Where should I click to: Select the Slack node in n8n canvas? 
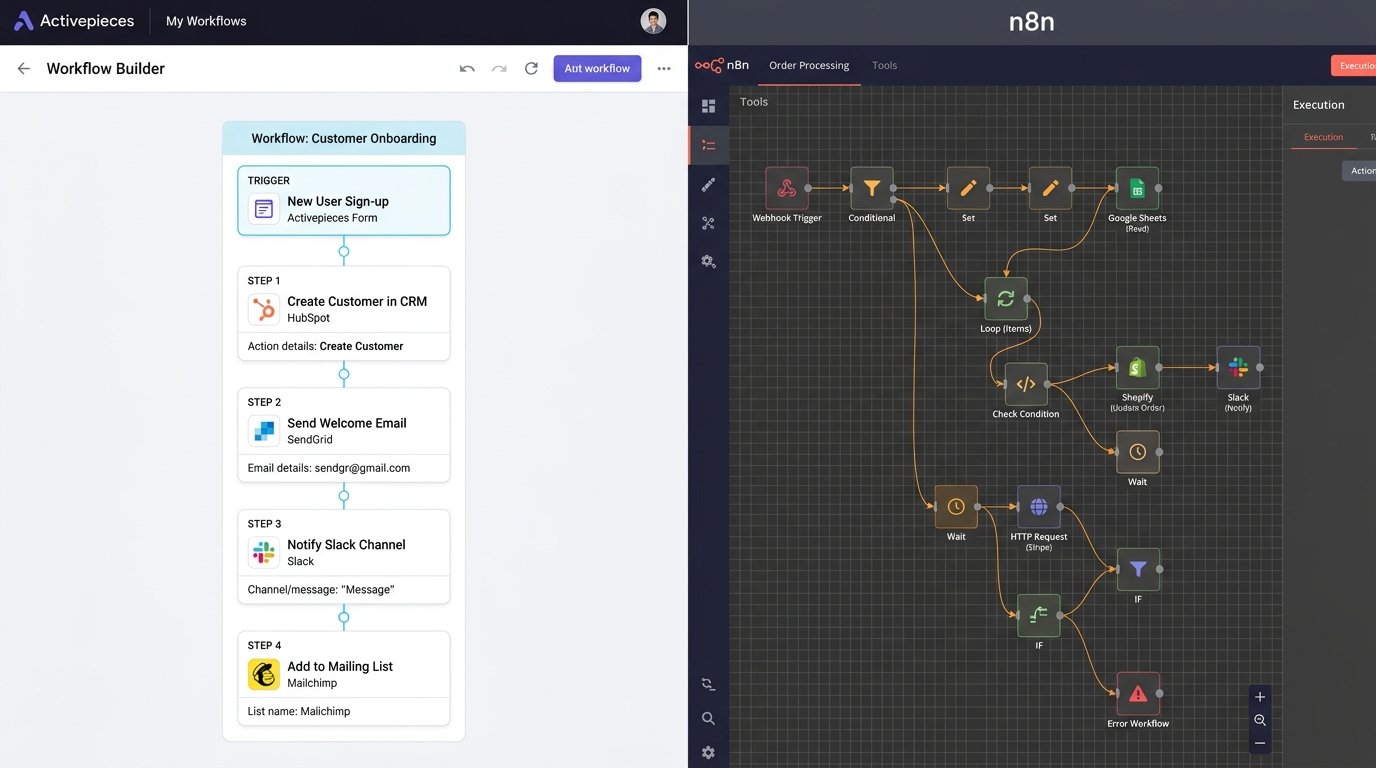pyautogui.click(x=1238, y=368)
